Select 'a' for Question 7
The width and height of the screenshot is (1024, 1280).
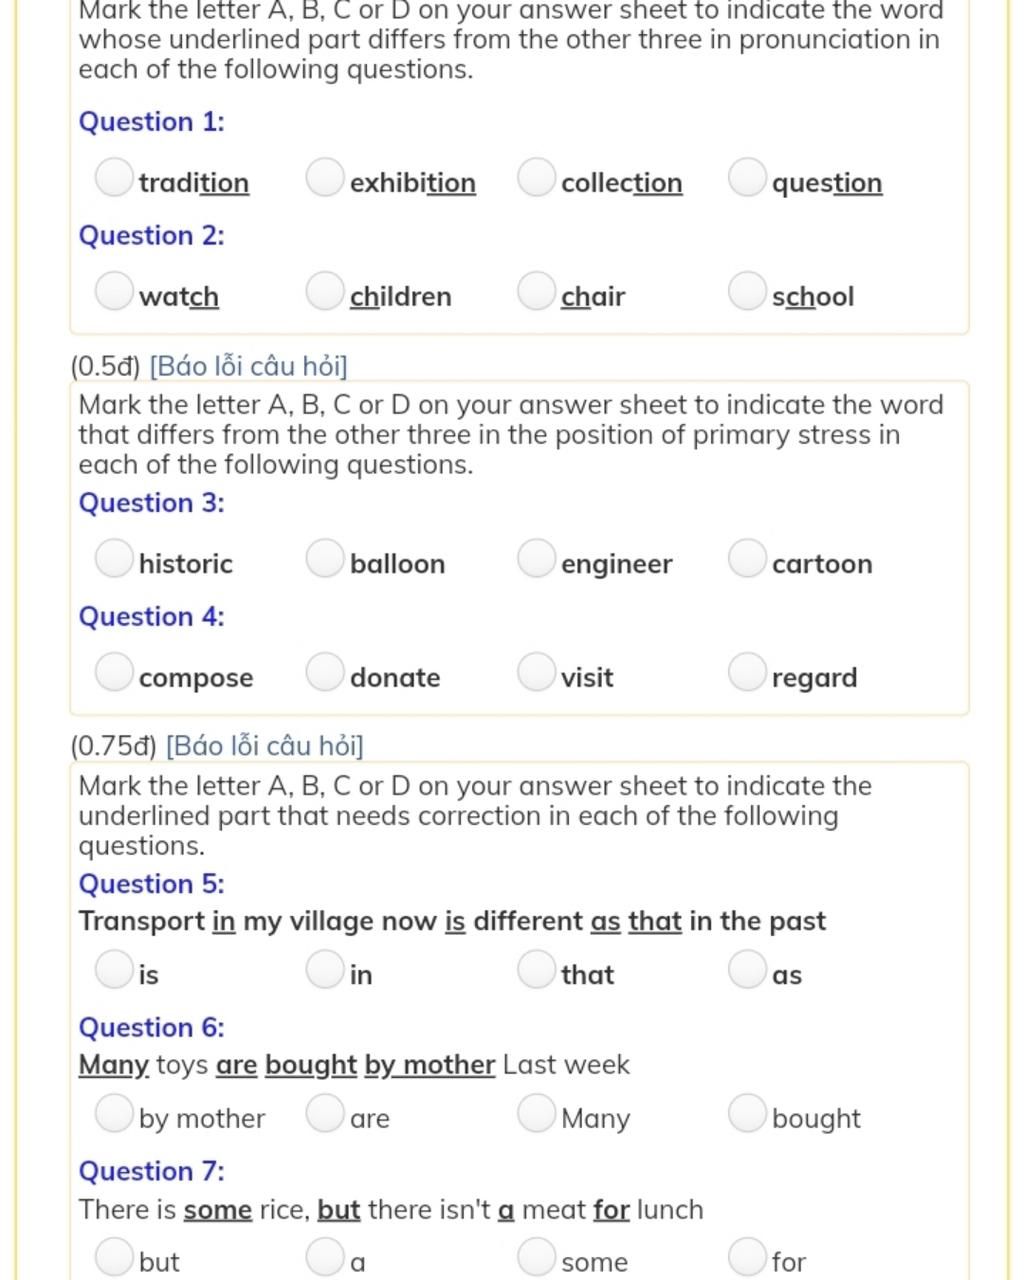[x=325, y=1257]
